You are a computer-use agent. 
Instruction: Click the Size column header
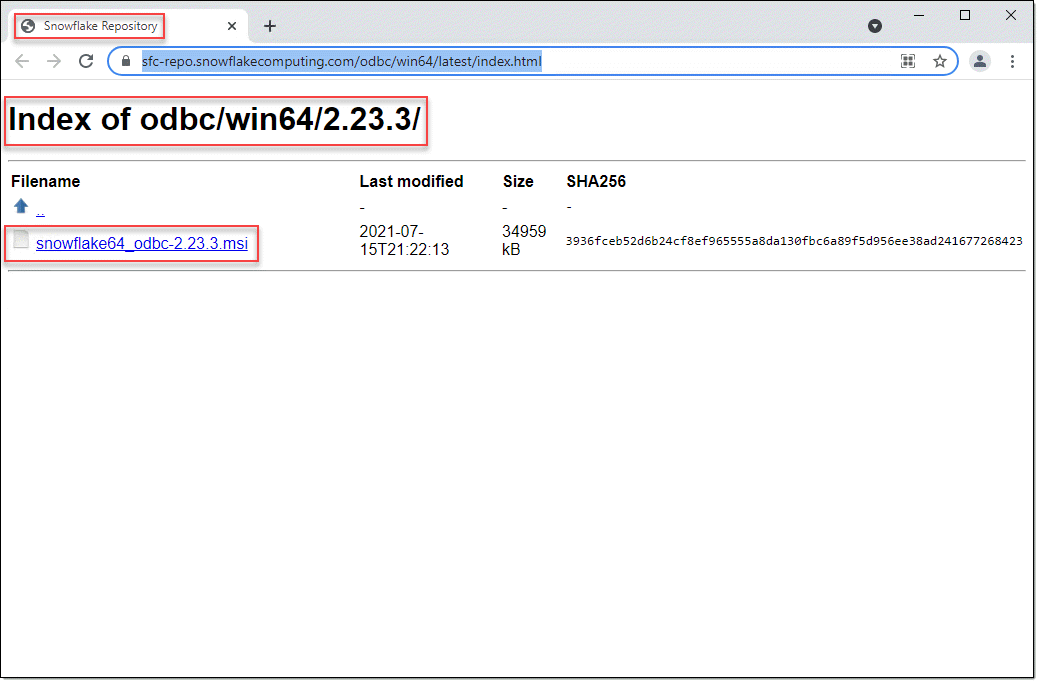pos(518,181)
